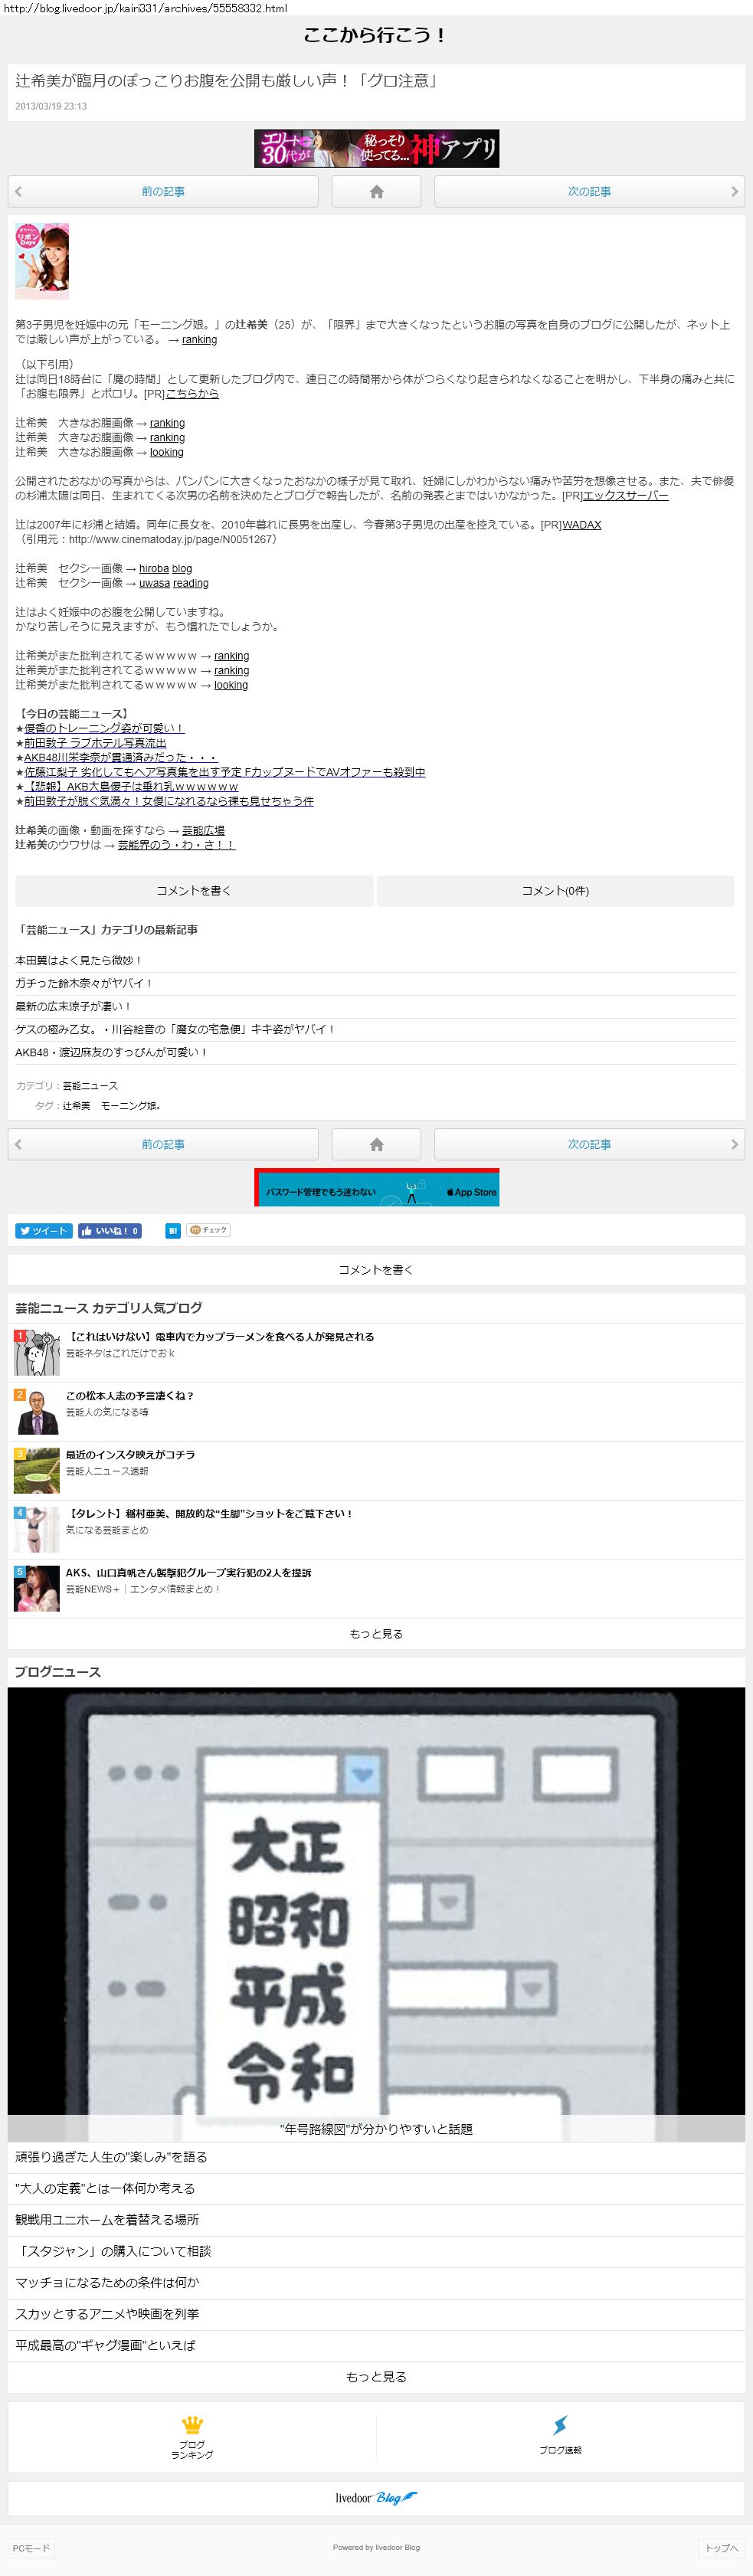Click the top home icon button
The image size is (753, 2576).
tap(376, 191)
